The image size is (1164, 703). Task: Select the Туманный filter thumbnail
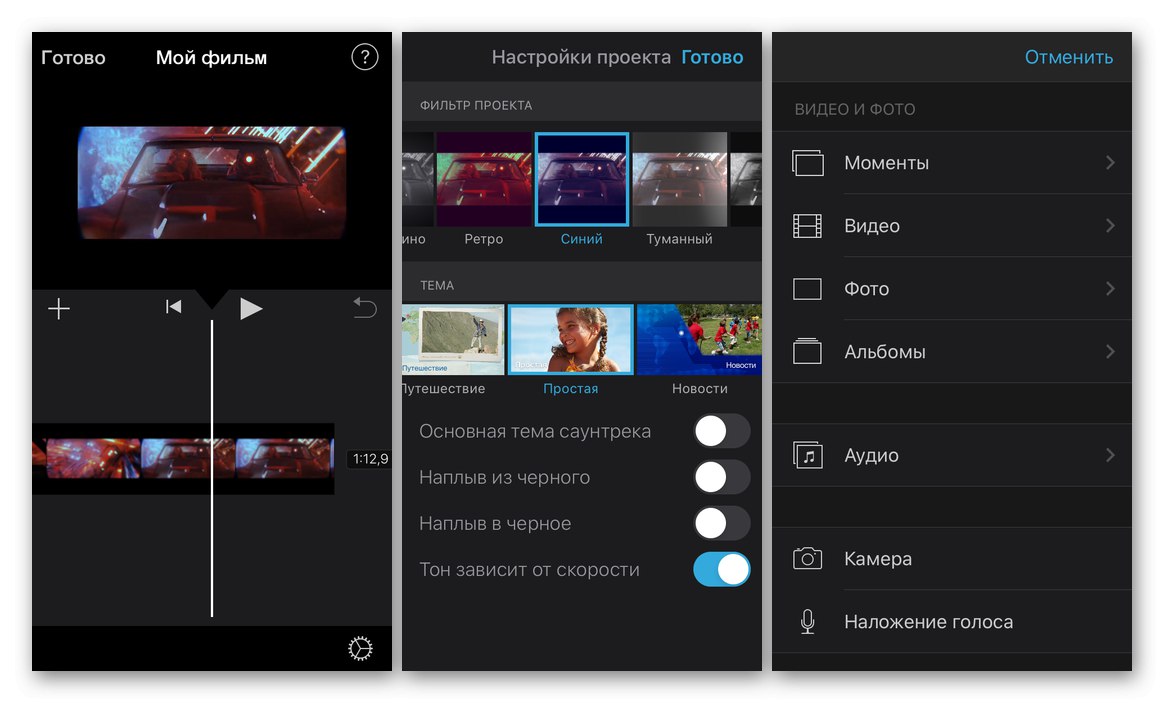pyautogui.click(x=679, y=179)
